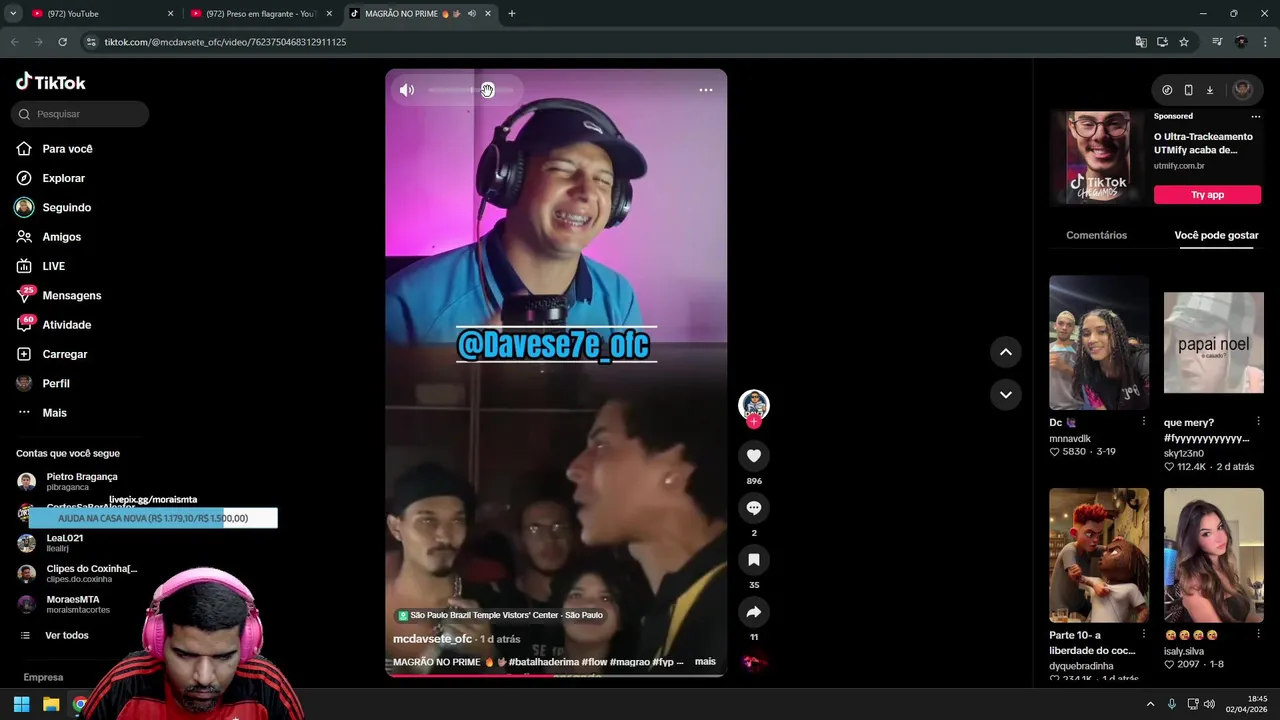Open the LIVE section
This screenshot has width=1280, height=720.
click(53, 266)
